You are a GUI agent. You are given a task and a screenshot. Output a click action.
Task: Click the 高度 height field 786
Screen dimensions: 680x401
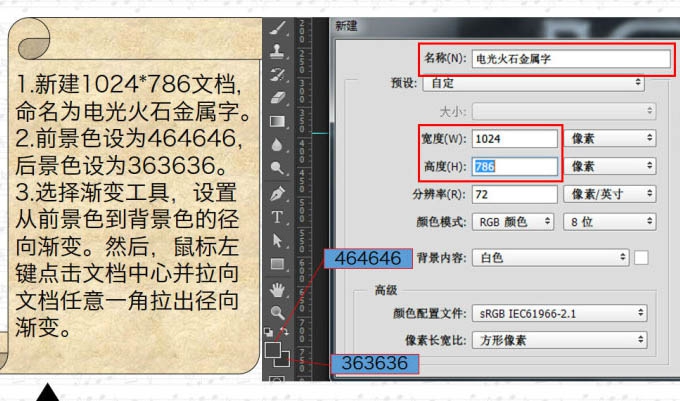[x=515, y=166]
